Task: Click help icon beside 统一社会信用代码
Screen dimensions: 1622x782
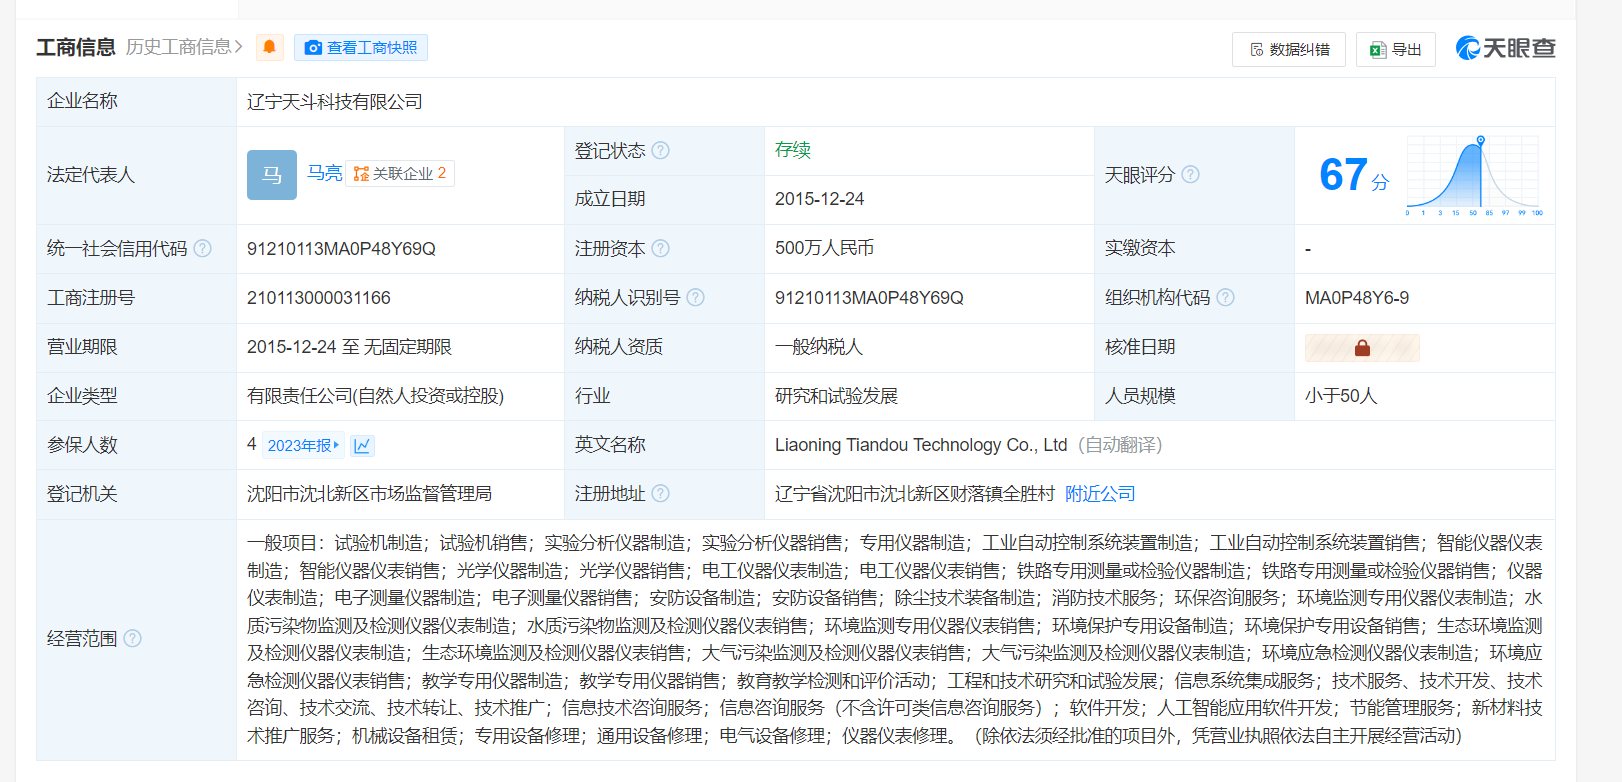Action: (203, 248)
